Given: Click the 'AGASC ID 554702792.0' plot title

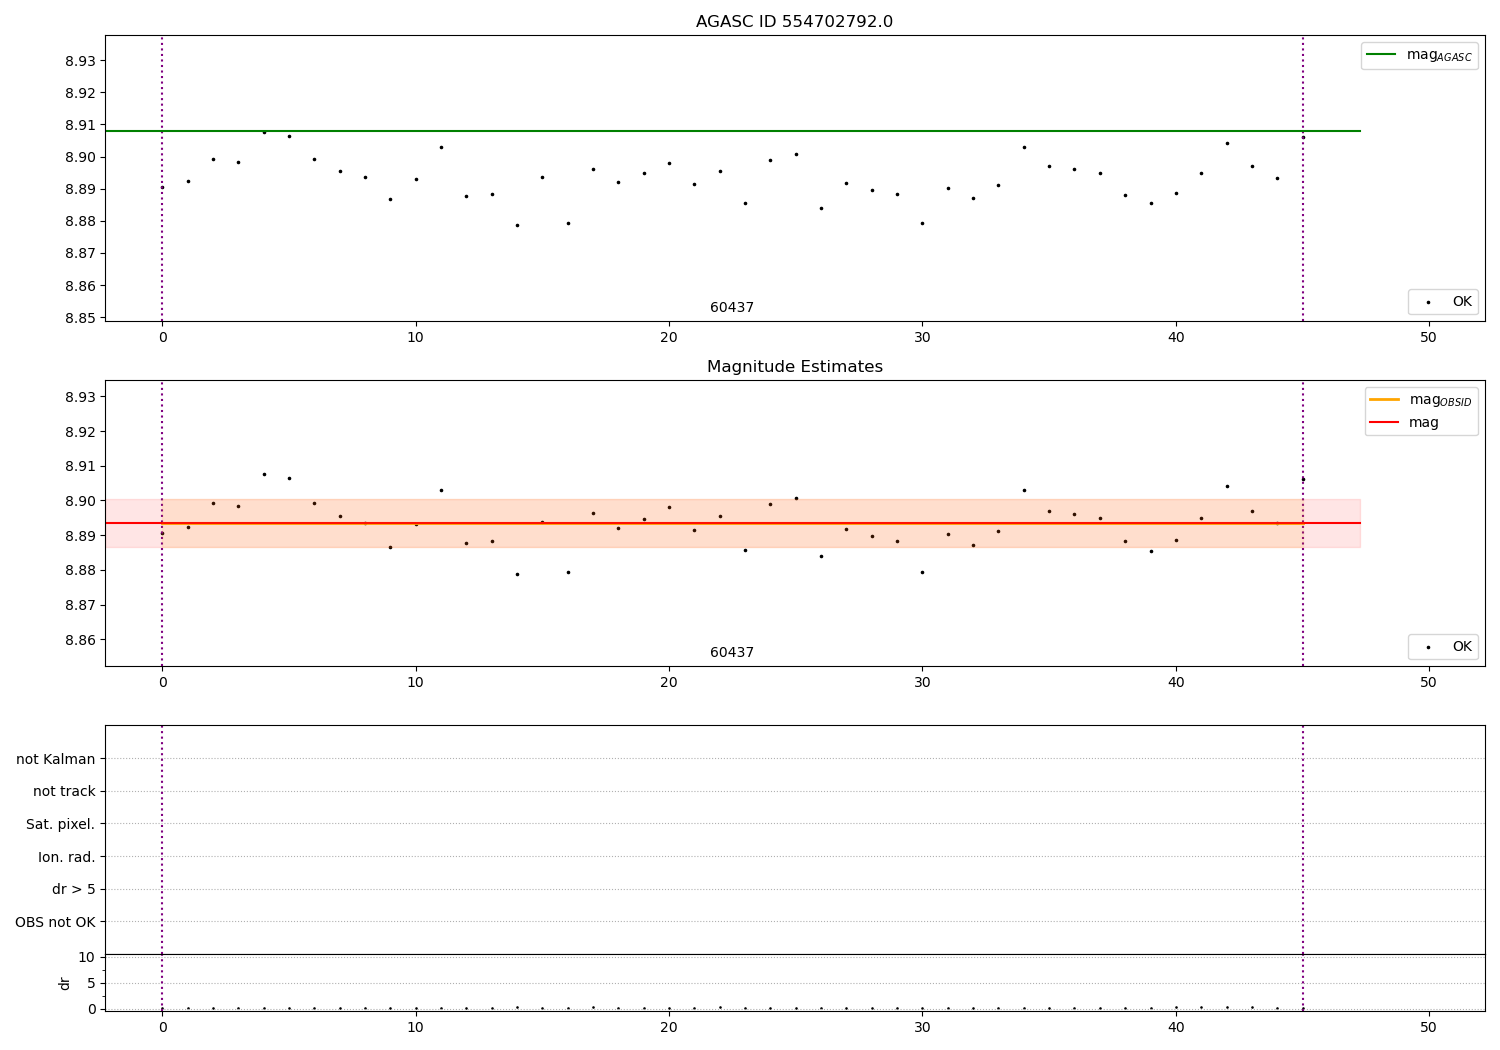Looking at the screenshot, I should pyautogui.click(x=794, y=22).
